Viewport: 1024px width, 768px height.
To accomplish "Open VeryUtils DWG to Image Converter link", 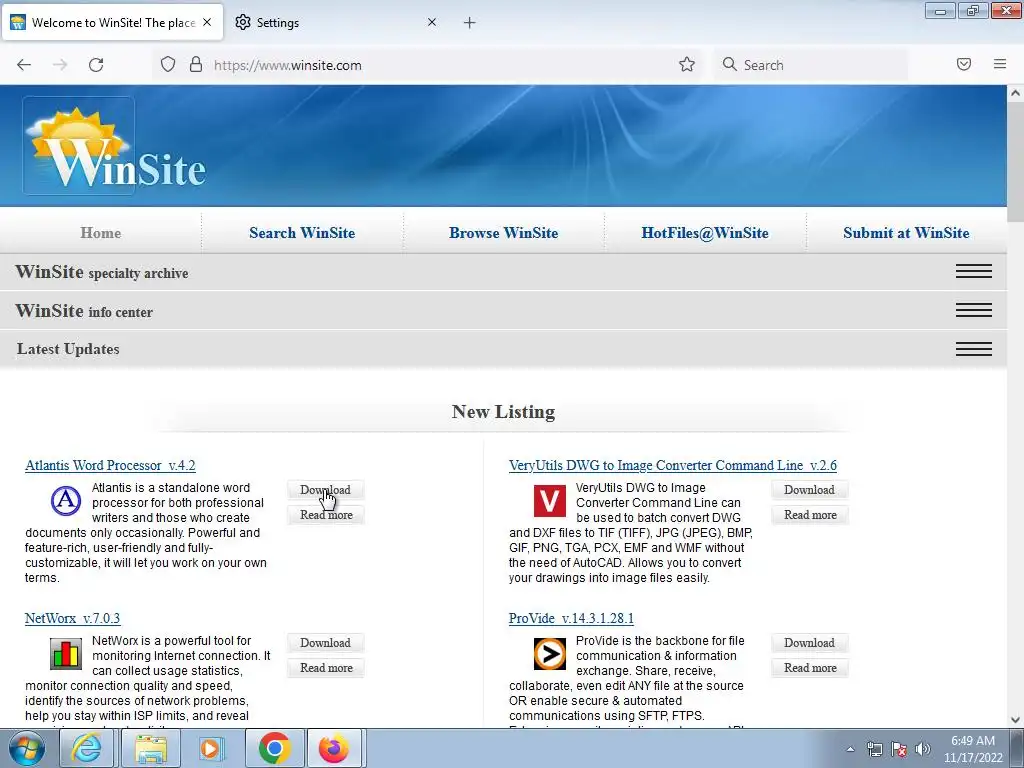I will (x=673, y=465).
